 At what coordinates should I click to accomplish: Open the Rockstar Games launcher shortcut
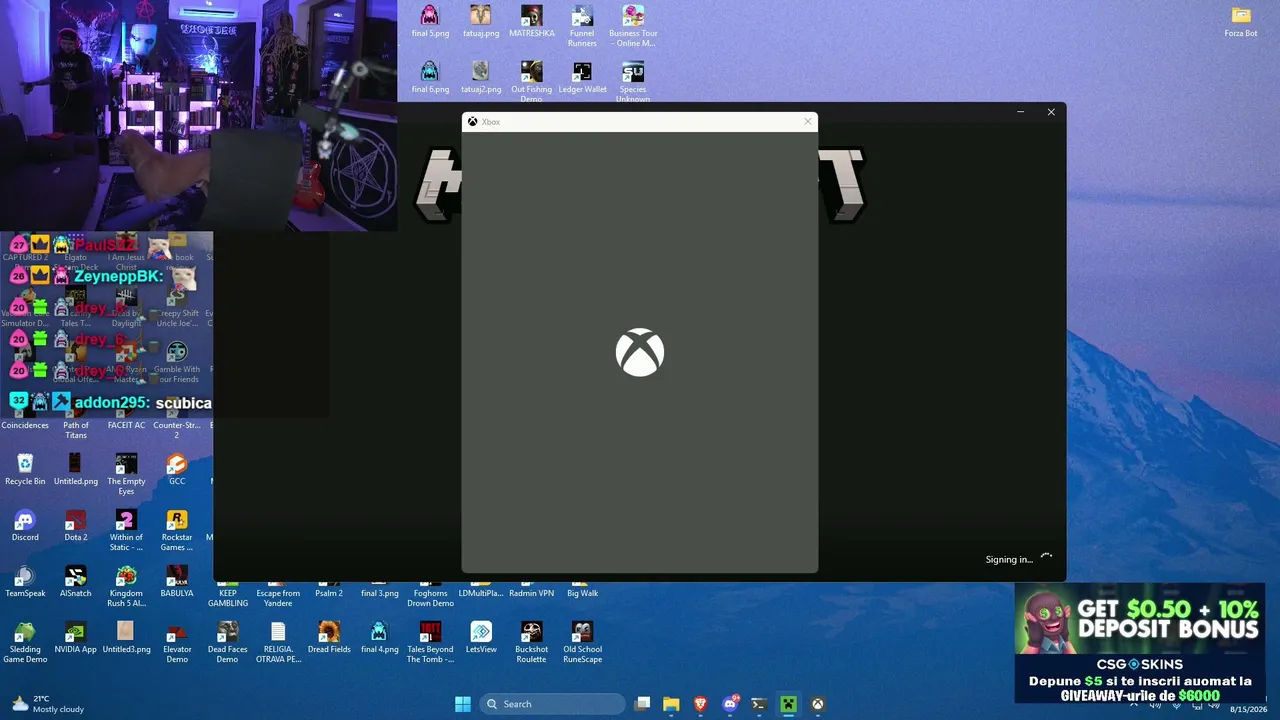(x=177, y=530)
